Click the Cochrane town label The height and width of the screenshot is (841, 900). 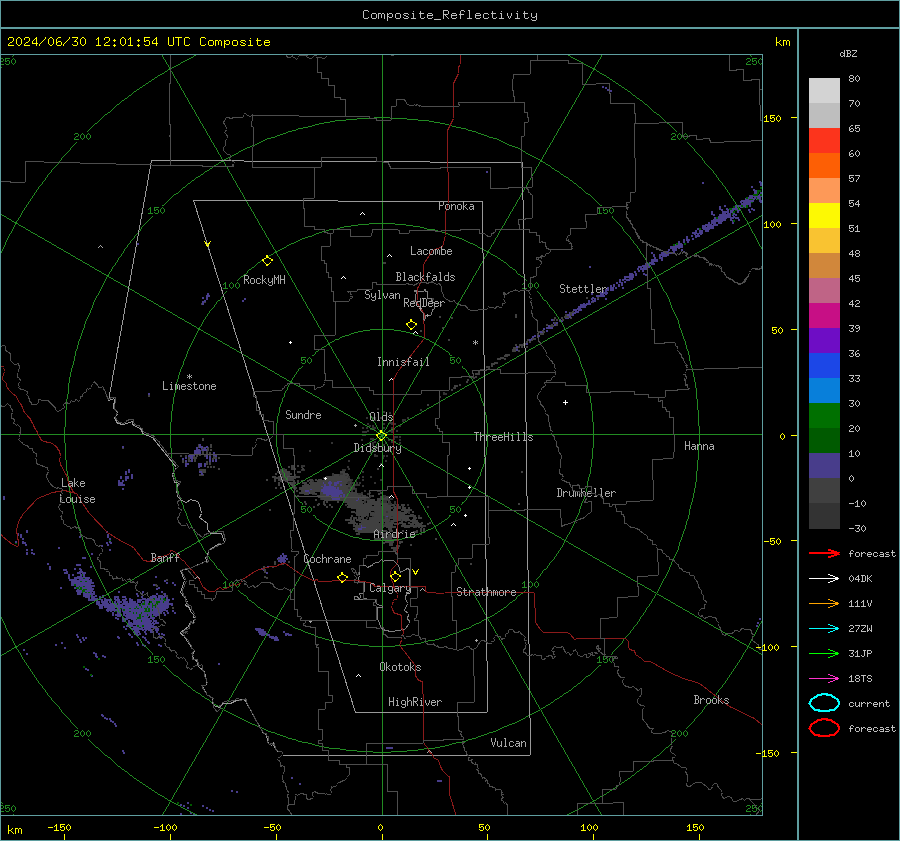(x=327, y=559)
